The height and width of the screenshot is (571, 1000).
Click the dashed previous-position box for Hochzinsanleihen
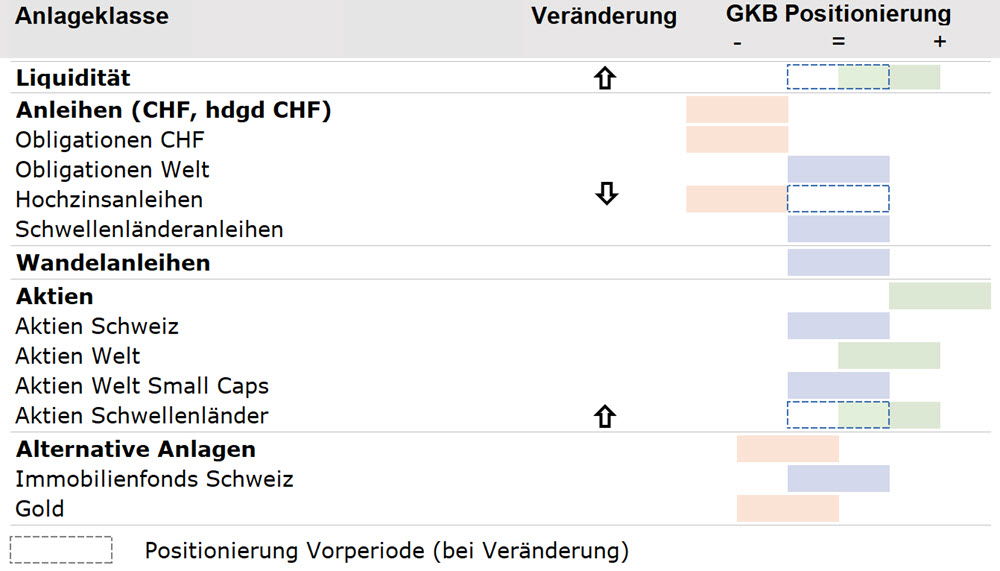pyautogui.click(x=838, y=198)
